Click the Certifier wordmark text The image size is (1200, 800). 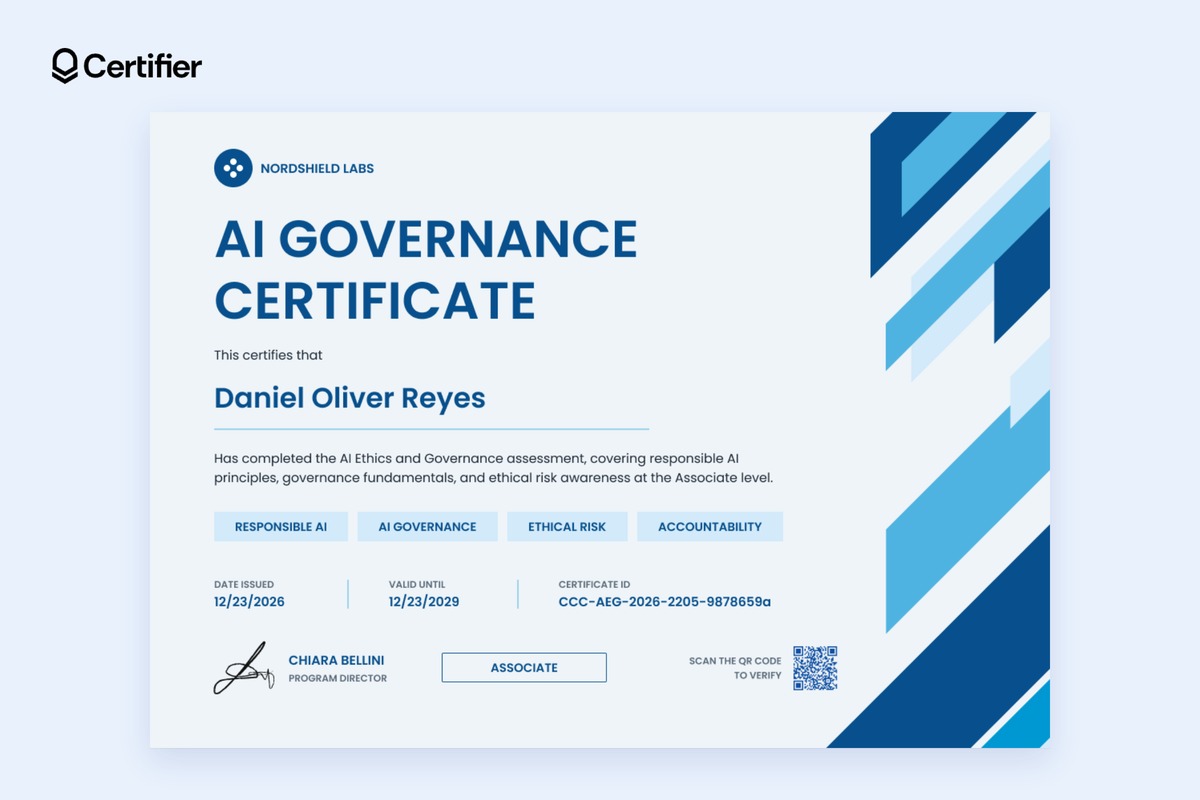point(143,67)
